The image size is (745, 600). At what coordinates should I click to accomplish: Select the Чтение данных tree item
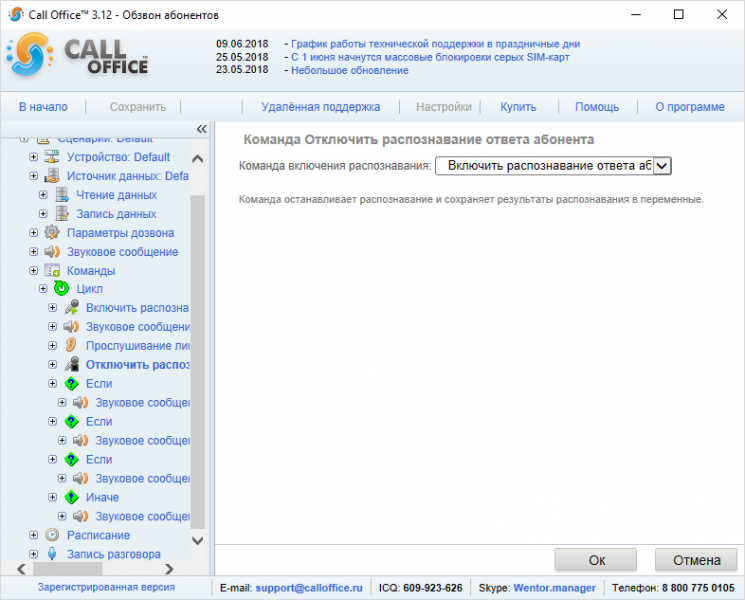(x=116, y=195)
